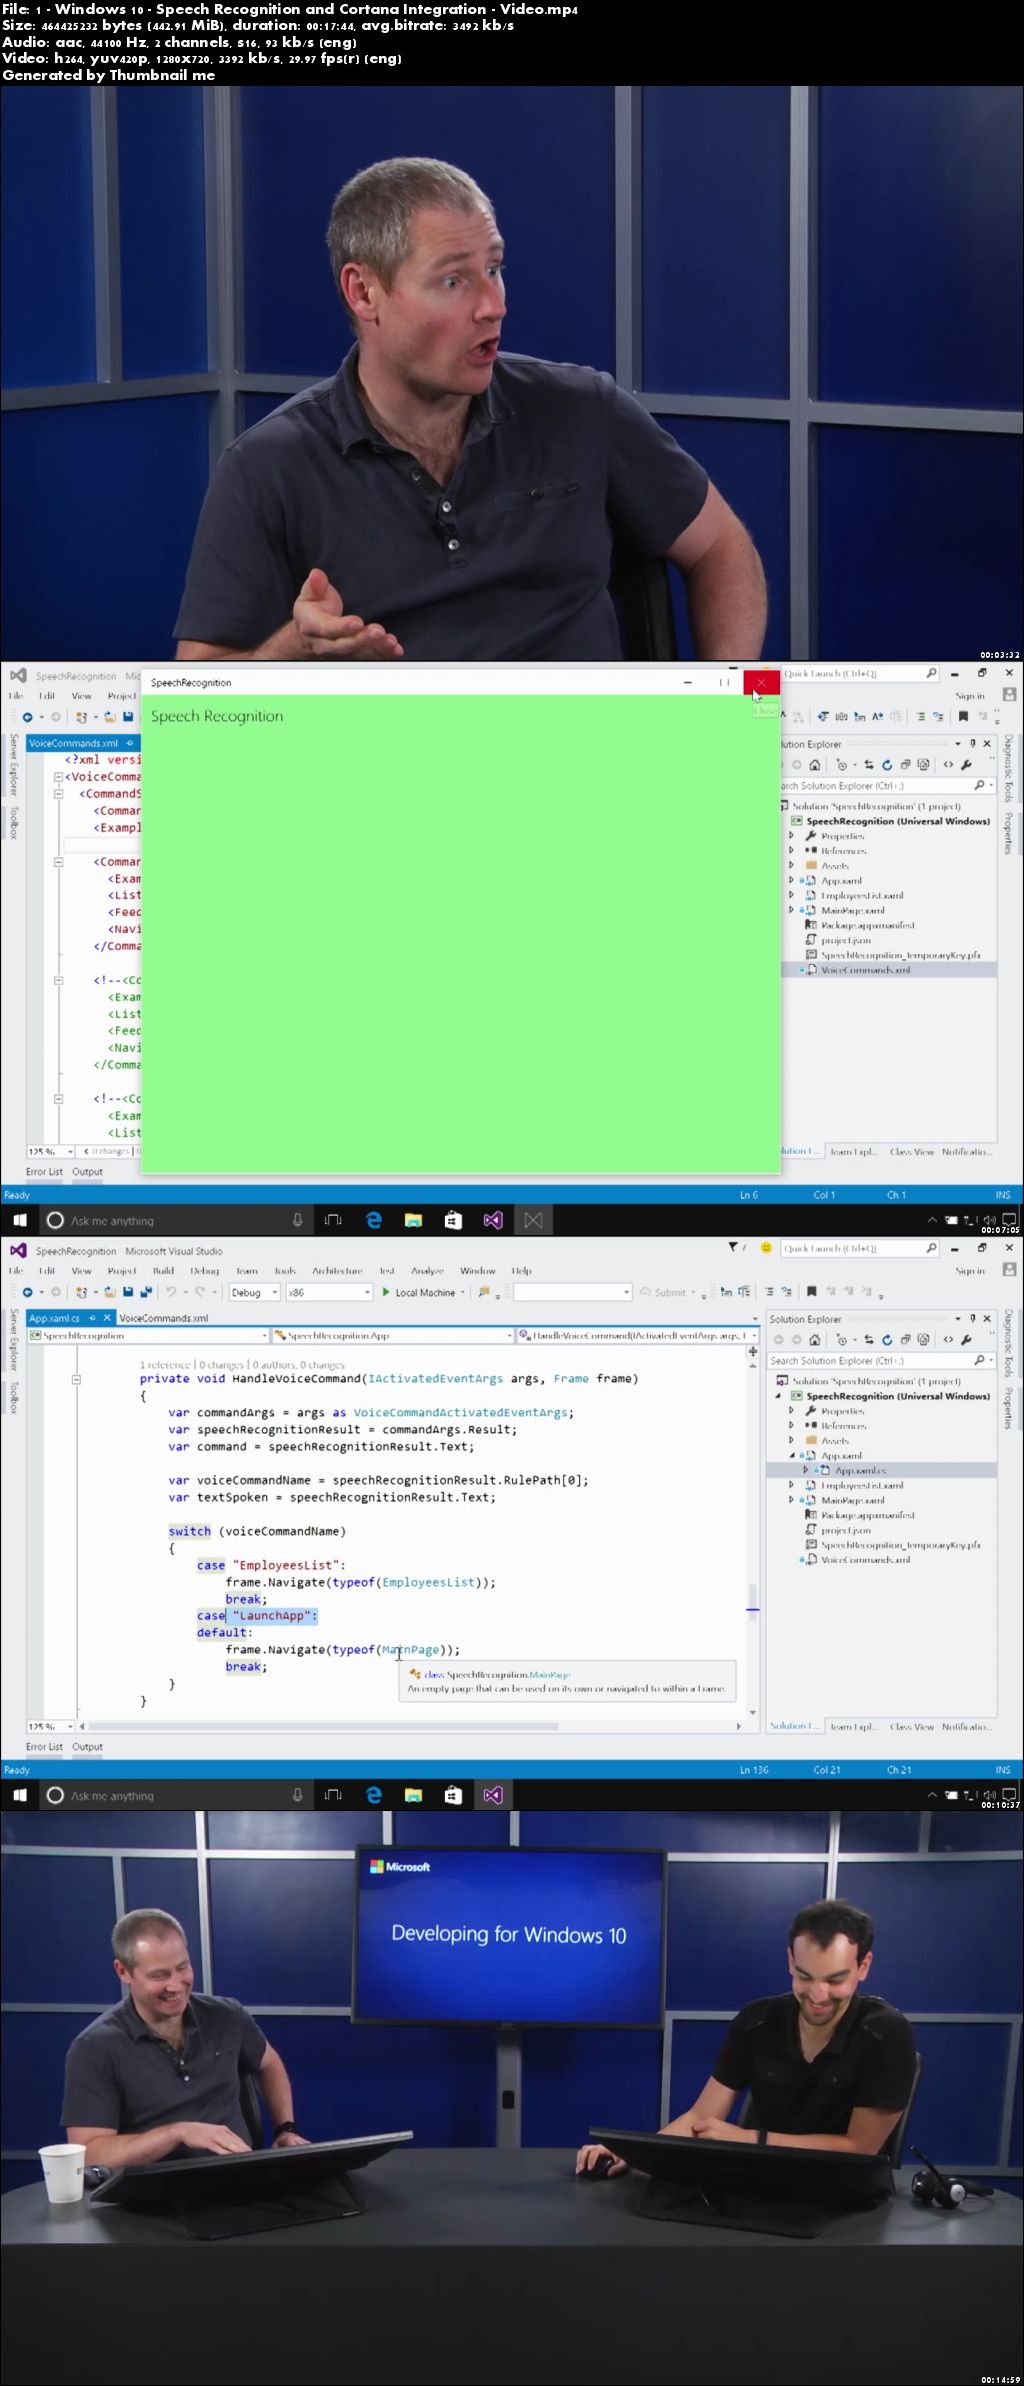Click the Undo arrow in the App.xaml.cs frame toolbar

171,1292
